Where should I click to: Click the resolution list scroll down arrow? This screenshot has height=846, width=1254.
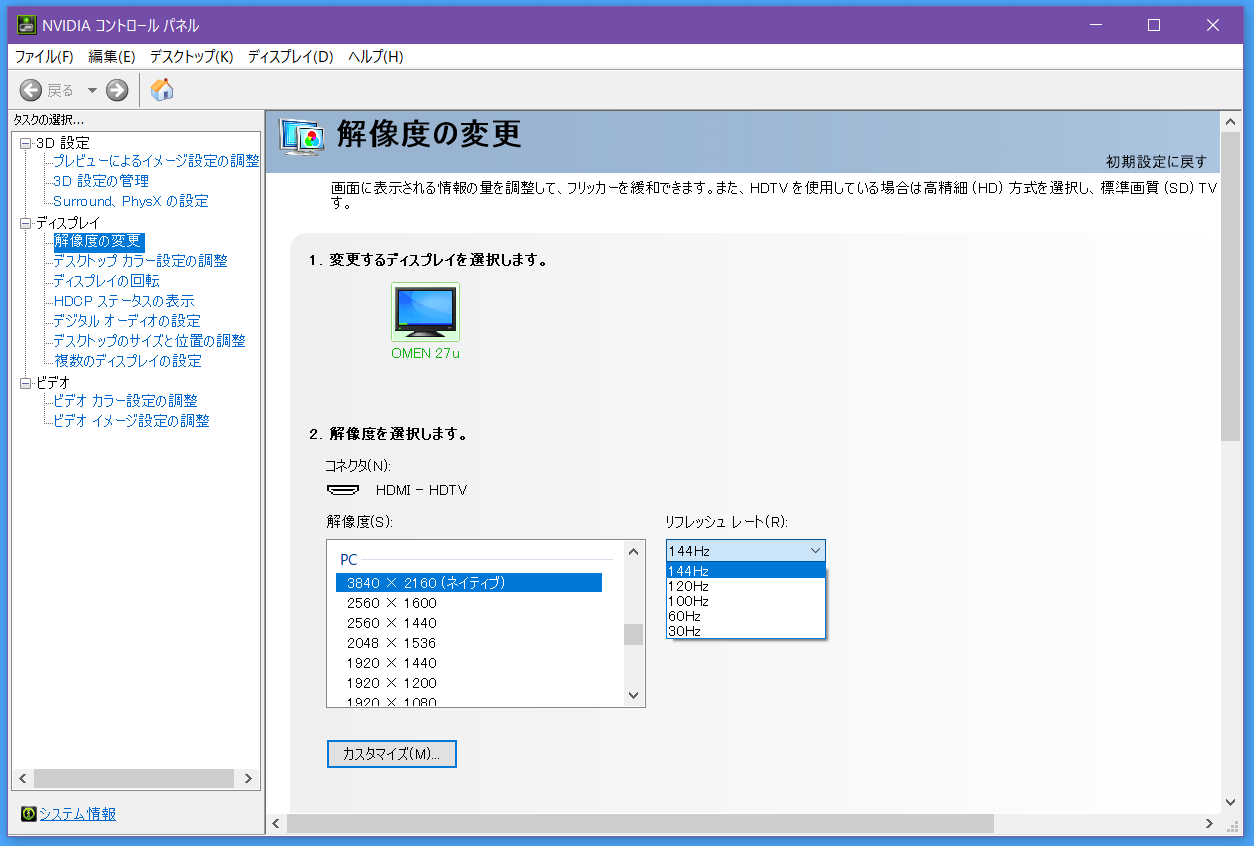pyautogui.click(x=633, y=695)
